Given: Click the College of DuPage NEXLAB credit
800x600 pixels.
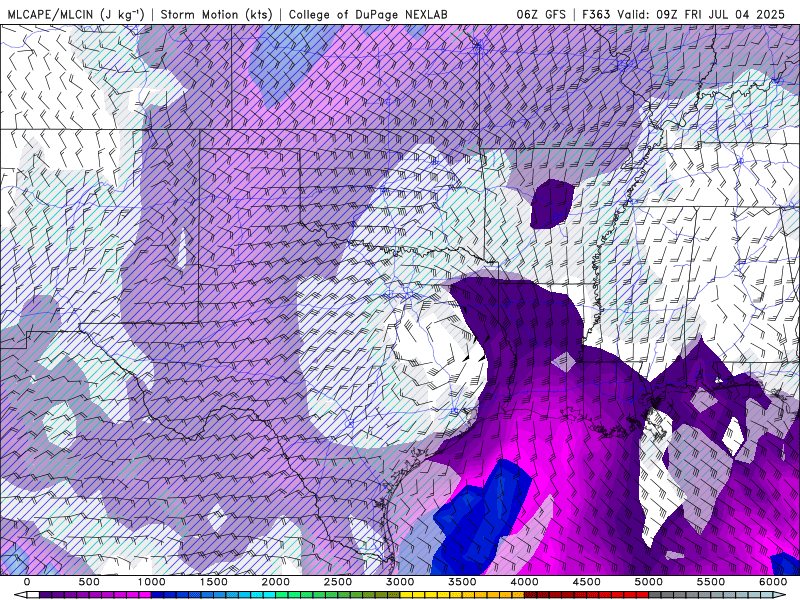Looking at the screenshot, I should 368,14.
